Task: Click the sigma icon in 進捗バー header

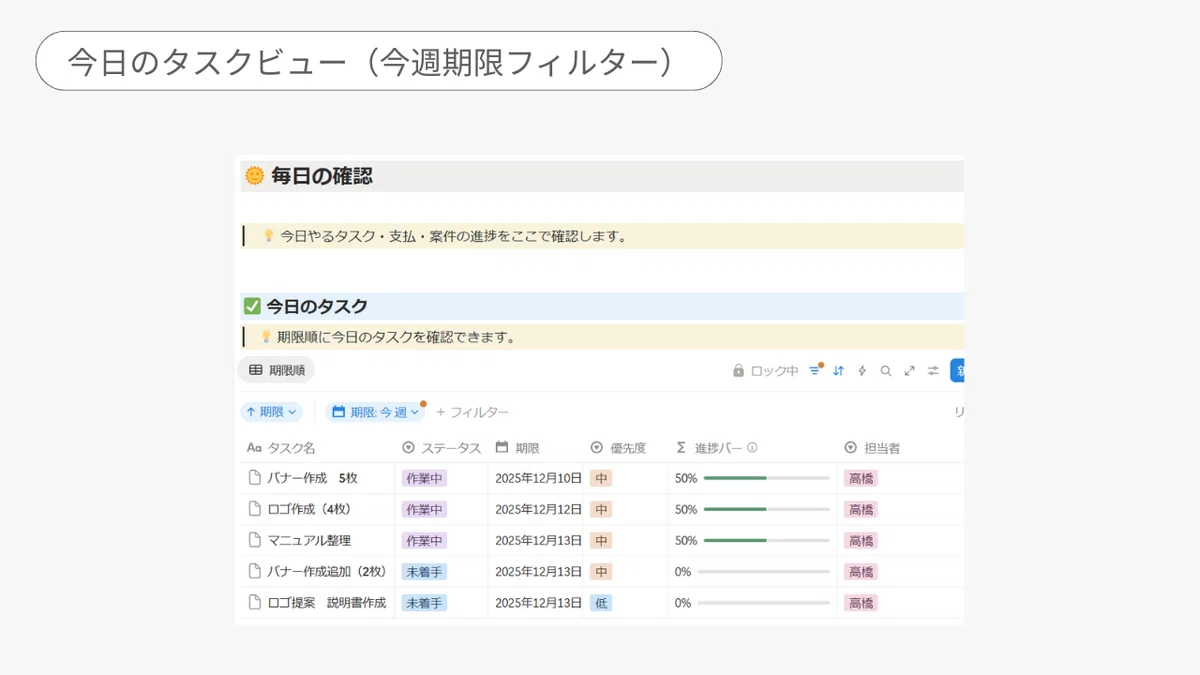Action: point(681,448)
